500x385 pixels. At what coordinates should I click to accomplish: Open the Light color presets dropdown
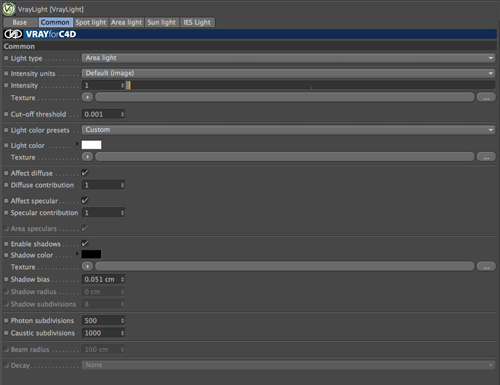pyautogui.click(x=289, y=130)
